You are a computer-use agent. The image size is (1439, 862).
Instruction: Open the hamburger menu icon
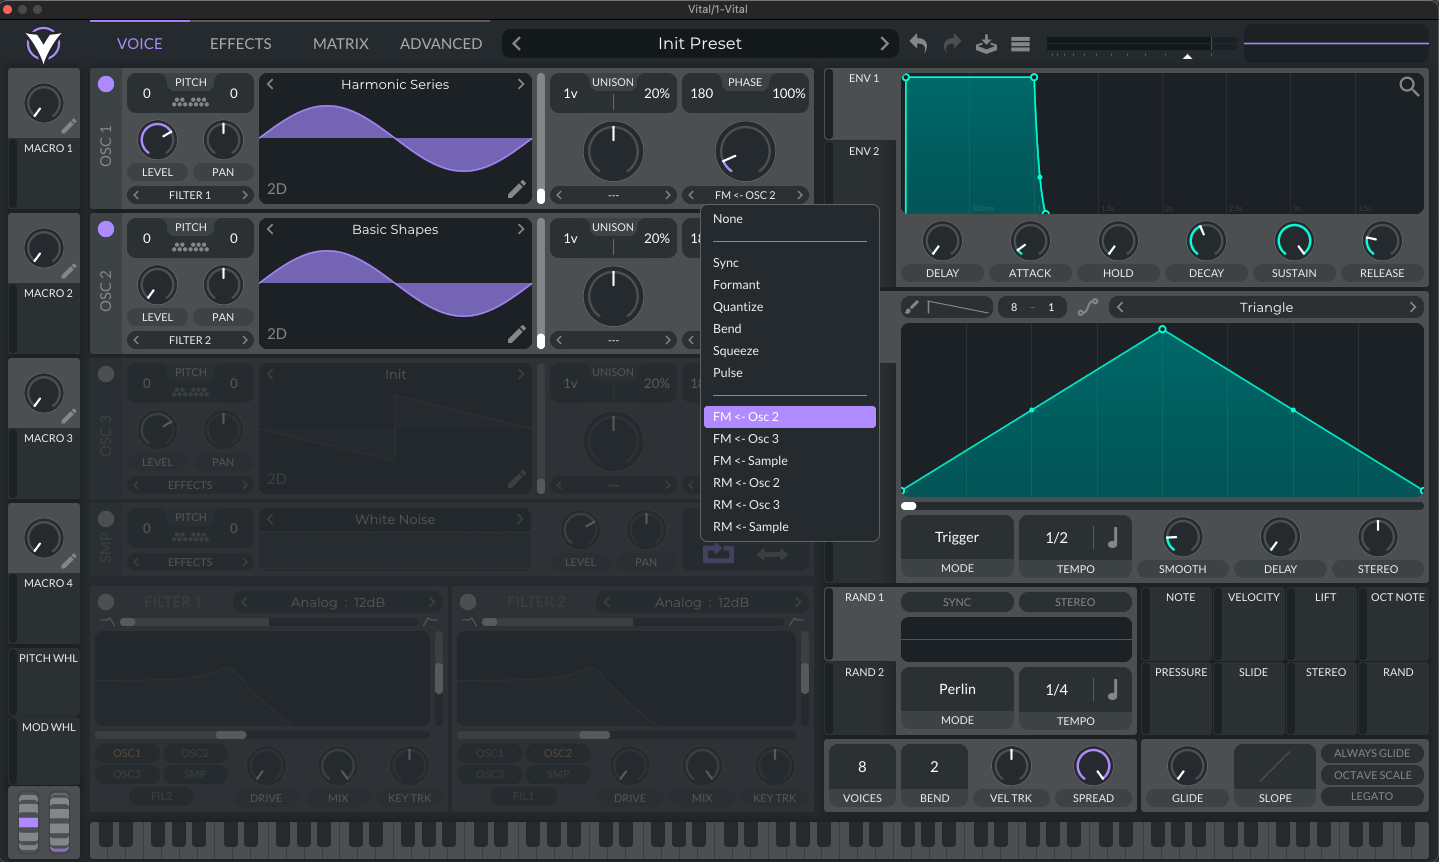1020,44
